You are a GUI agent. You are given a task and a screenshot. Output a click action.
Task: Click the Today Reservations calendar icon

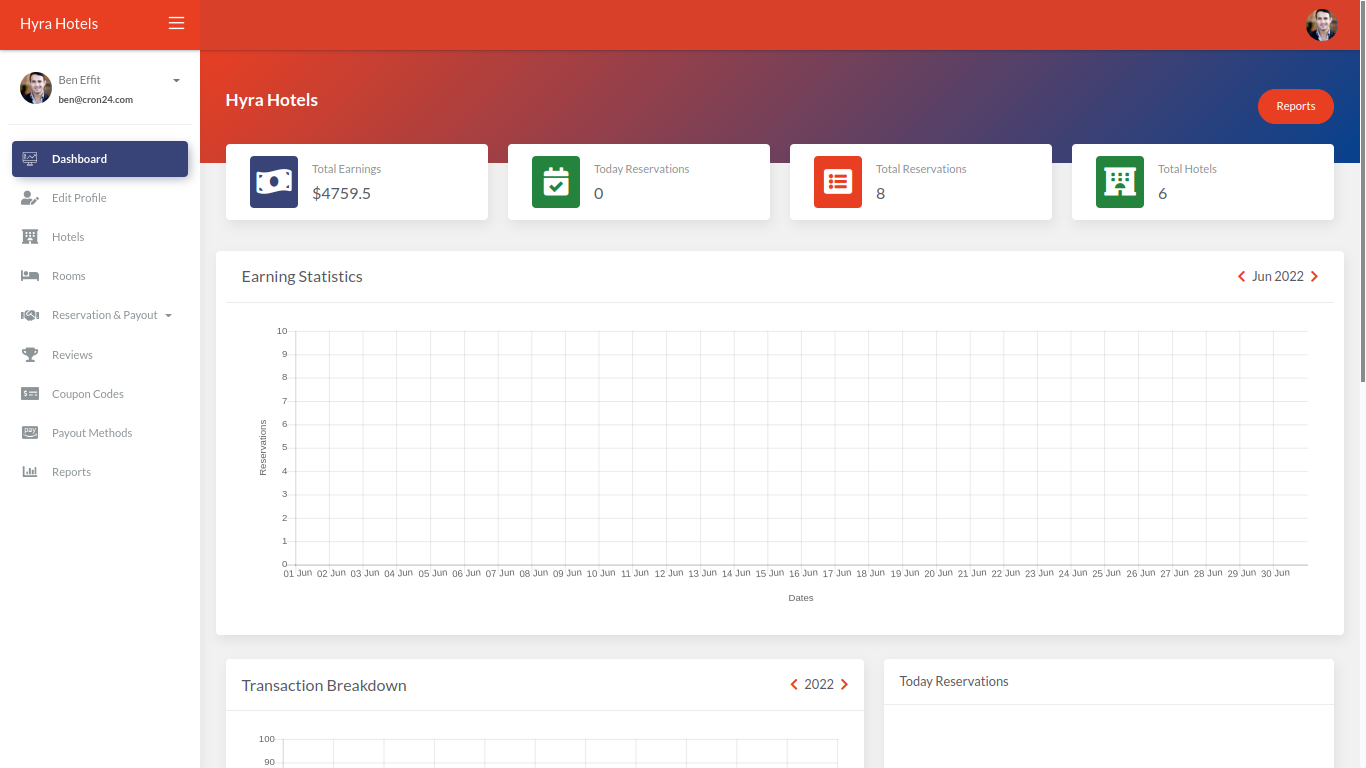(555, 182)
